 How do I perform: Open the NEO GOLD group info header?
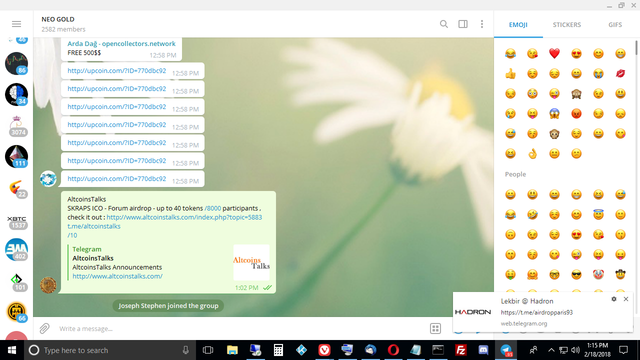pyautogui.click(x=63, y=24)
